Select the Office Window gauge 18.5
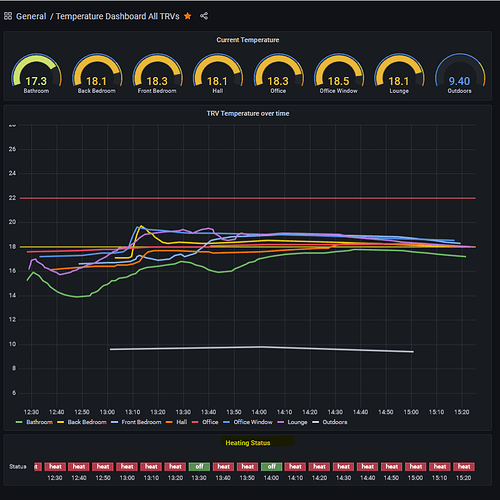 coord(339,74)
